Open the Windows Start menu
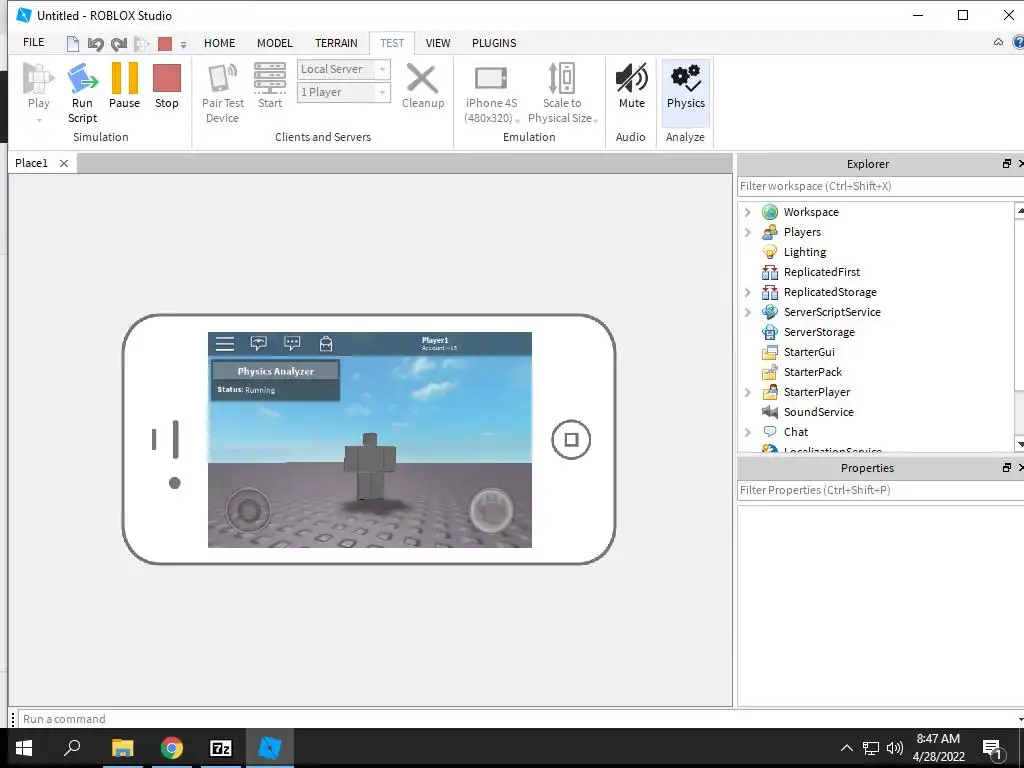Viewport: 1024px width, 768px height. 24,748
